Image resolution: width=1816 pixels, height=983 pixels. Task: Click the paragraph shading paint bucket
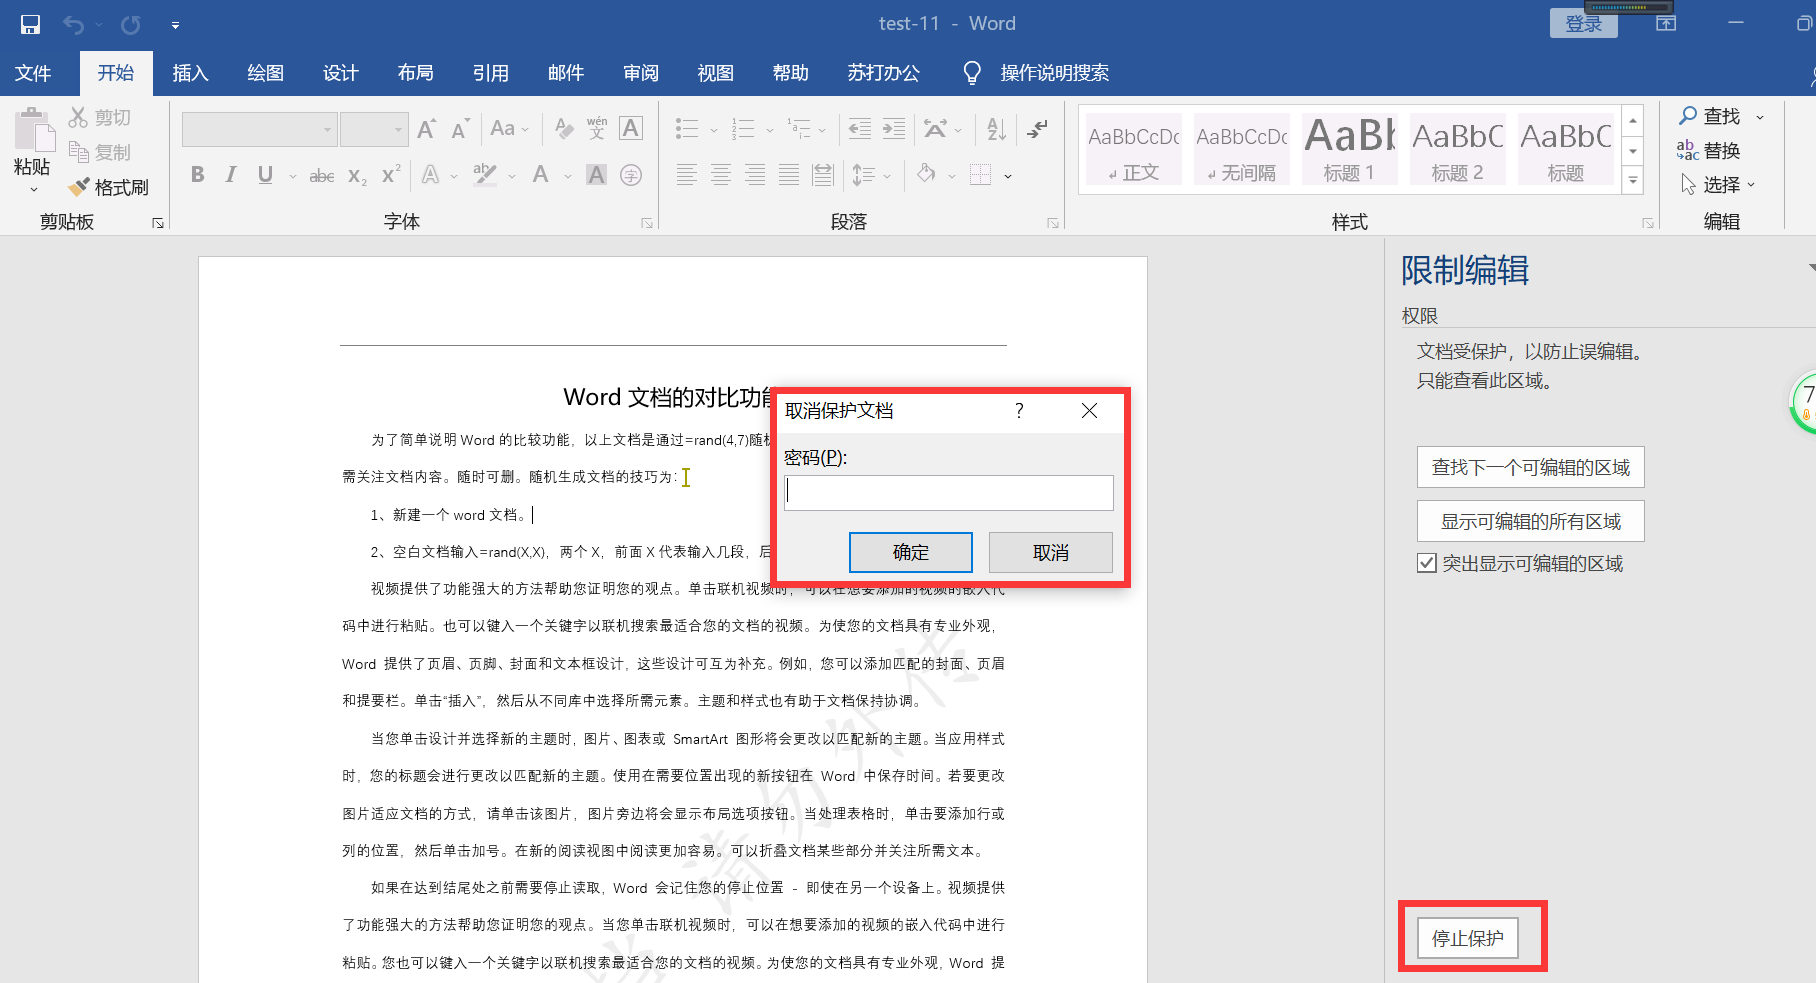tap(926, 175)
